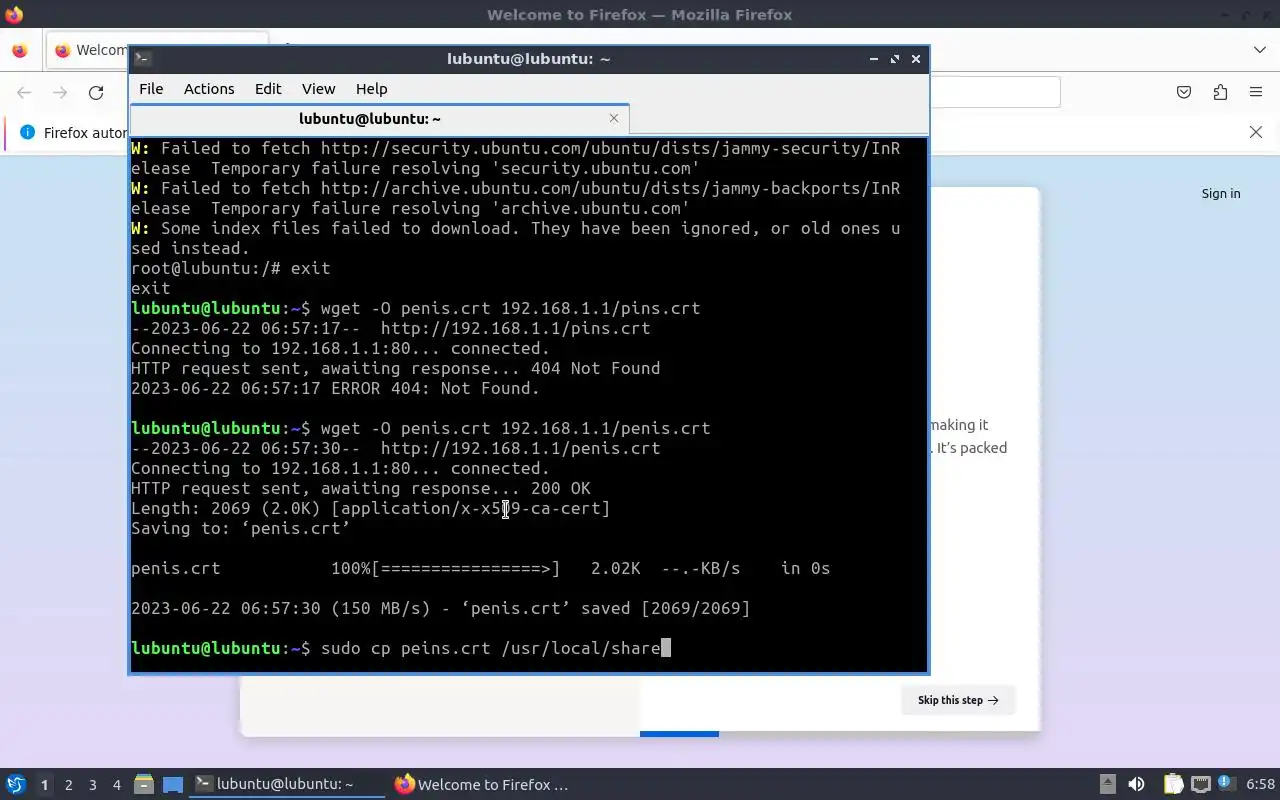1280x800 pixels.
Task: Click the onboarding progress bar in Firefox
Action: 679,734
